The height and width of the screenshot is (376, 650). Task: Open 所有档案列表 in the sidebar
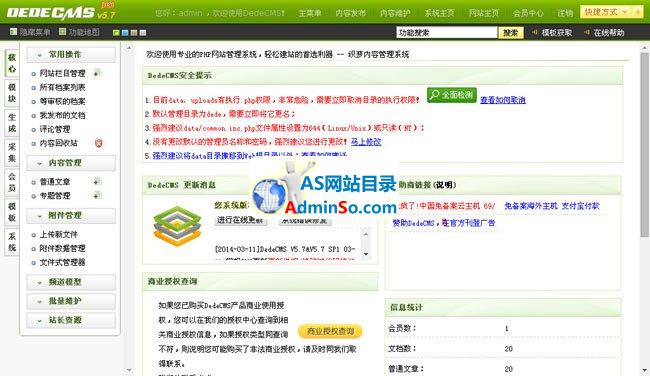(62, 87)
